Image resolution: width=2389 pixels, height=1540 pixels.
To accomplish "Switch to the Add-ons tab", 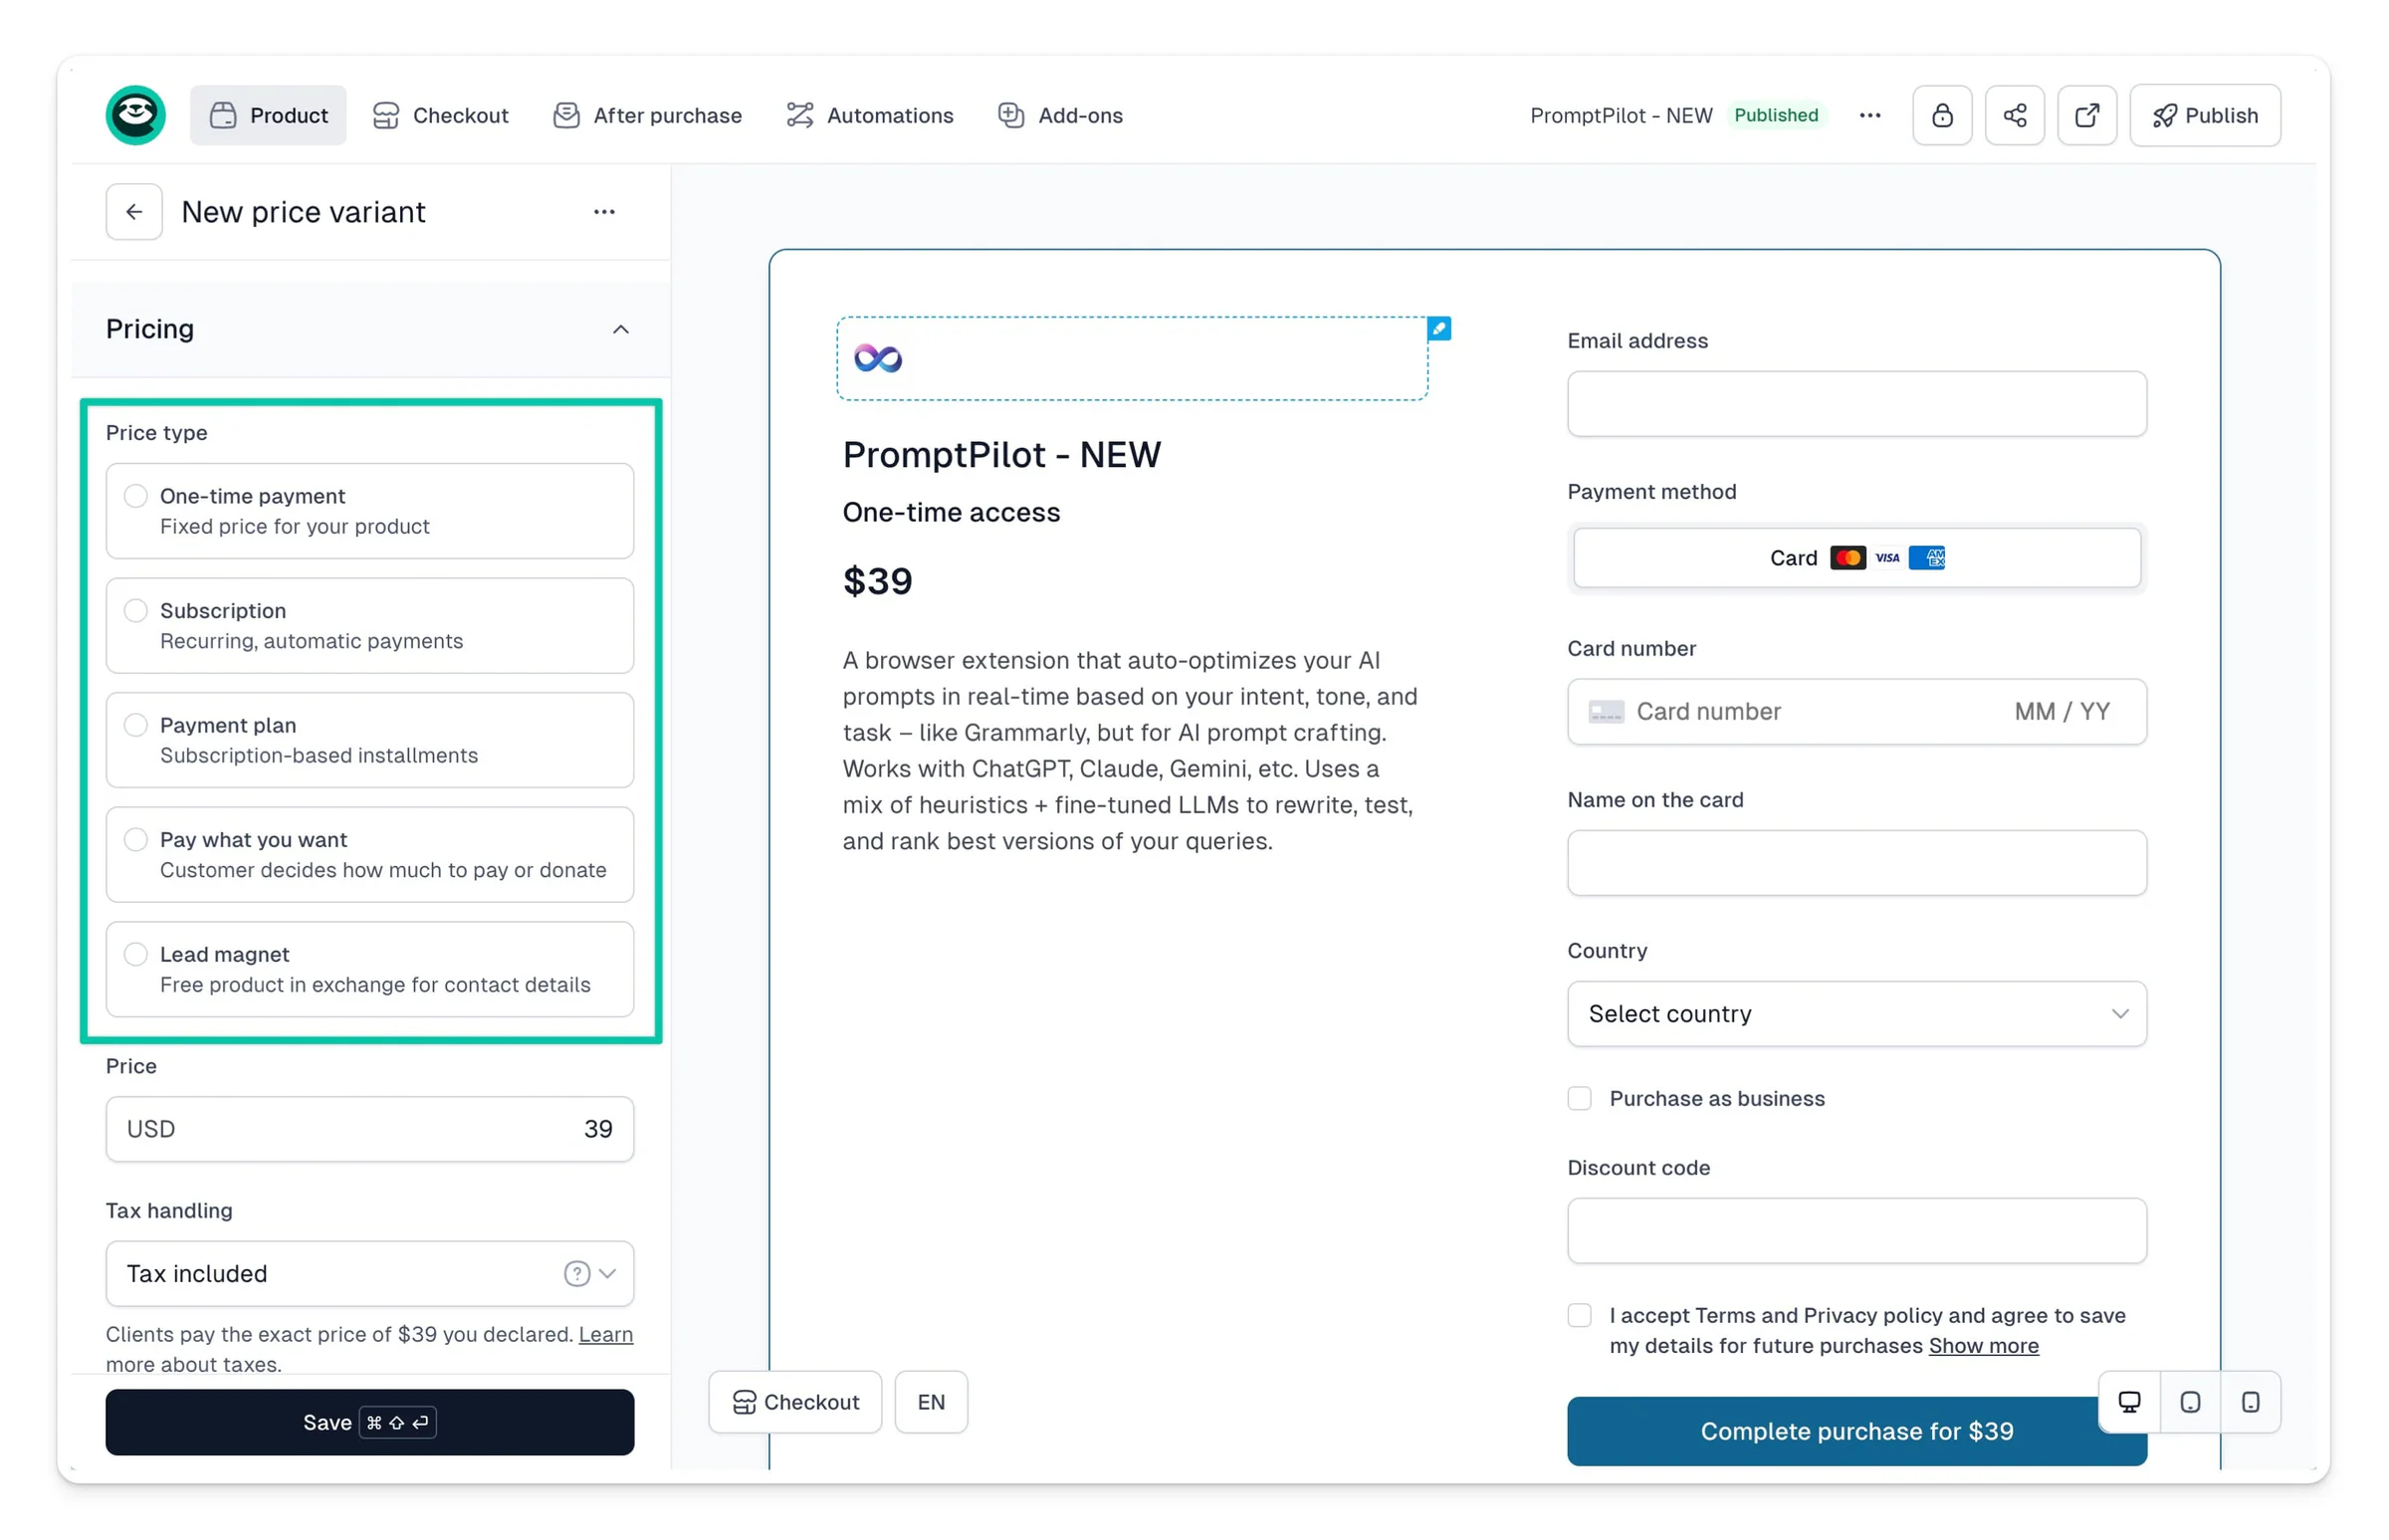I will tap(1060, 115).
